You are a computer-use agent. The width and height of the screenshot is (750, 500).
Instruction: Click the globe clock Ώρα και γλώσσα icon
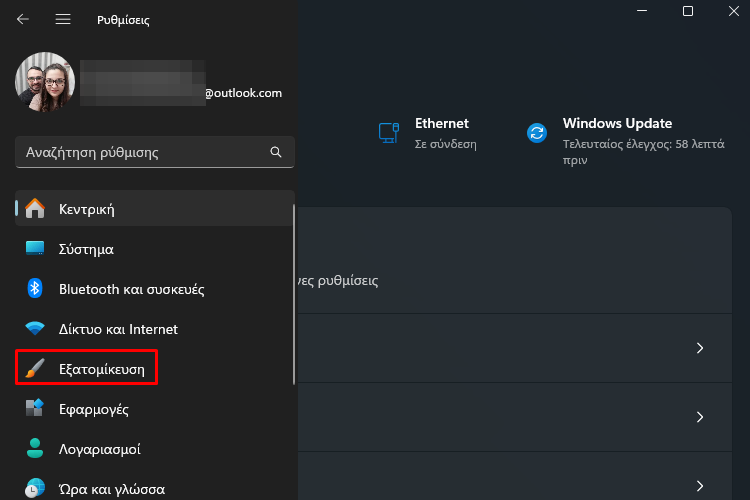click(x=35, y=488)
